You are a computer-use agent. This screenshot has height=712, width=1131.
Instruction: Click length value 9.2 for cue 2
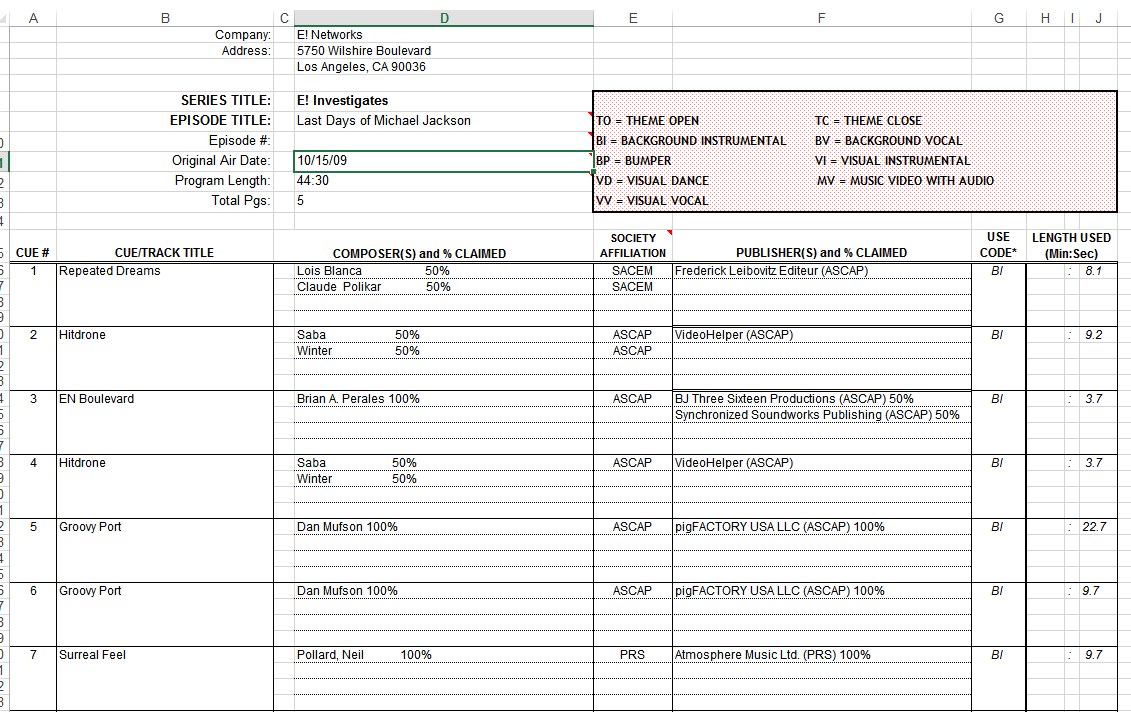(x=1093, y=335)
